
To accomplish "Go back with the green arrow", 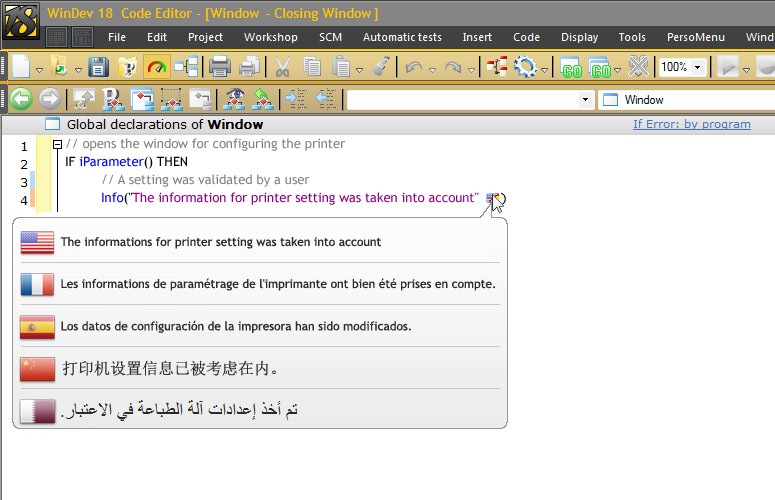I will pos(21,99).
